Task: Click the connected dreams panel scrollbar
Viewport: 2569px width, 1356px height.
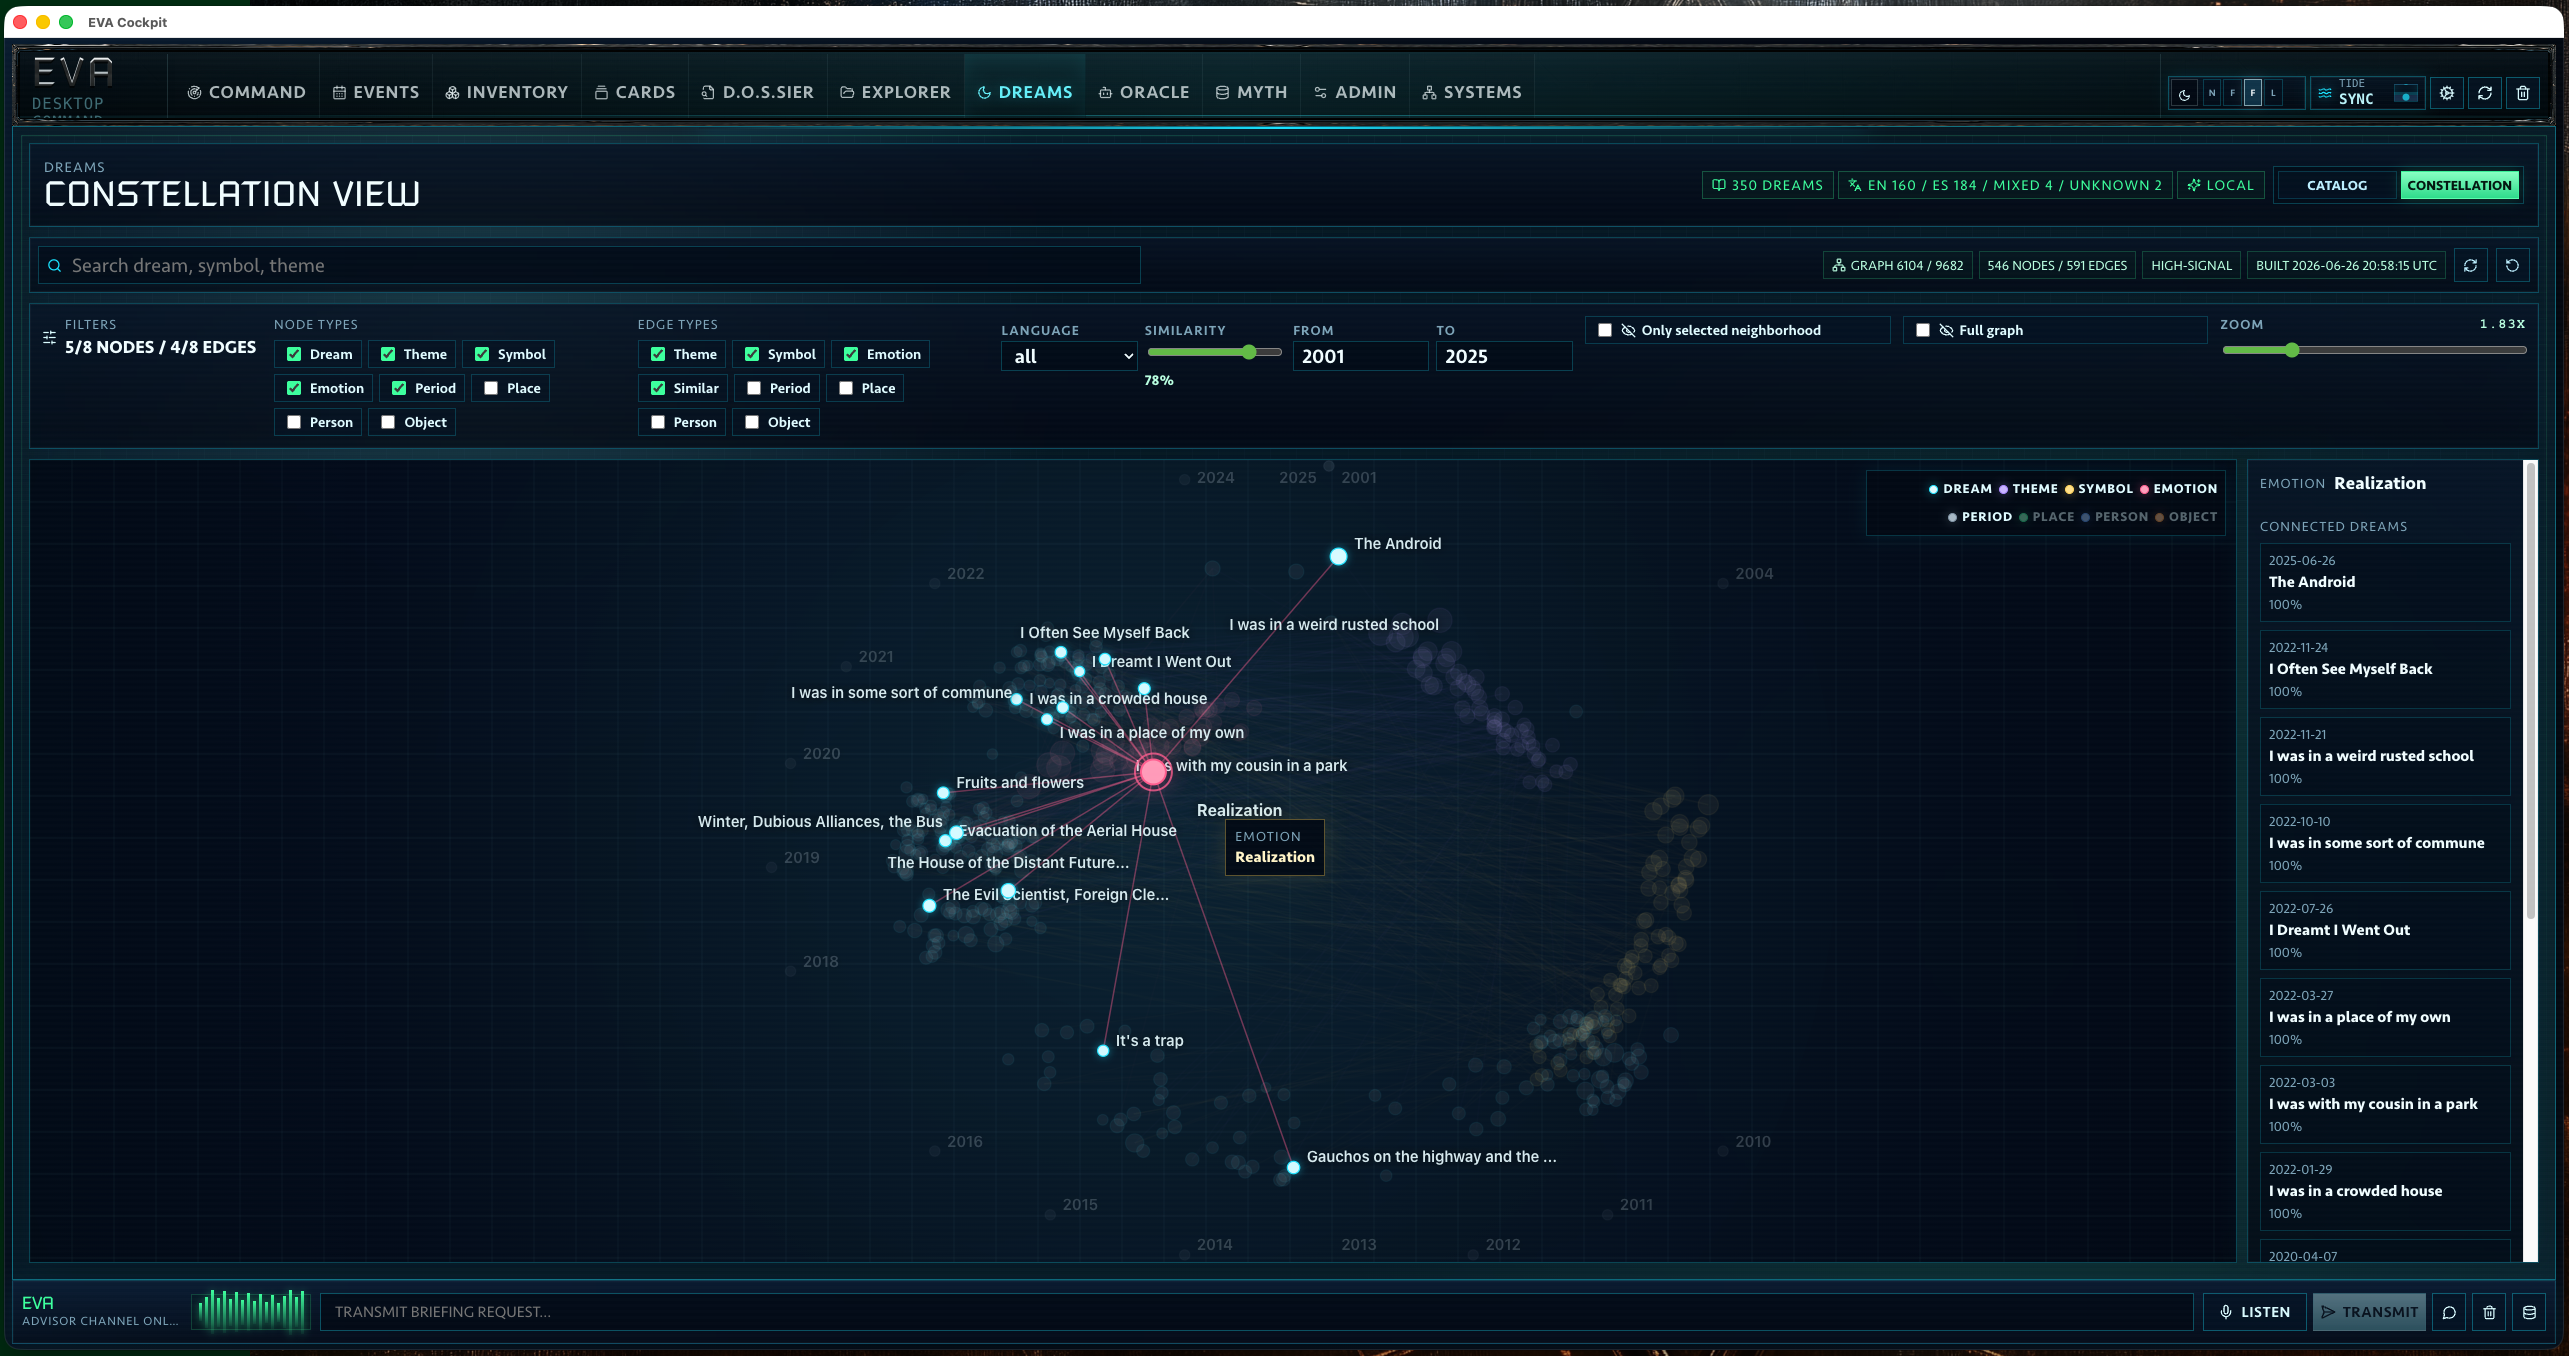Action: pos(2530,690)
